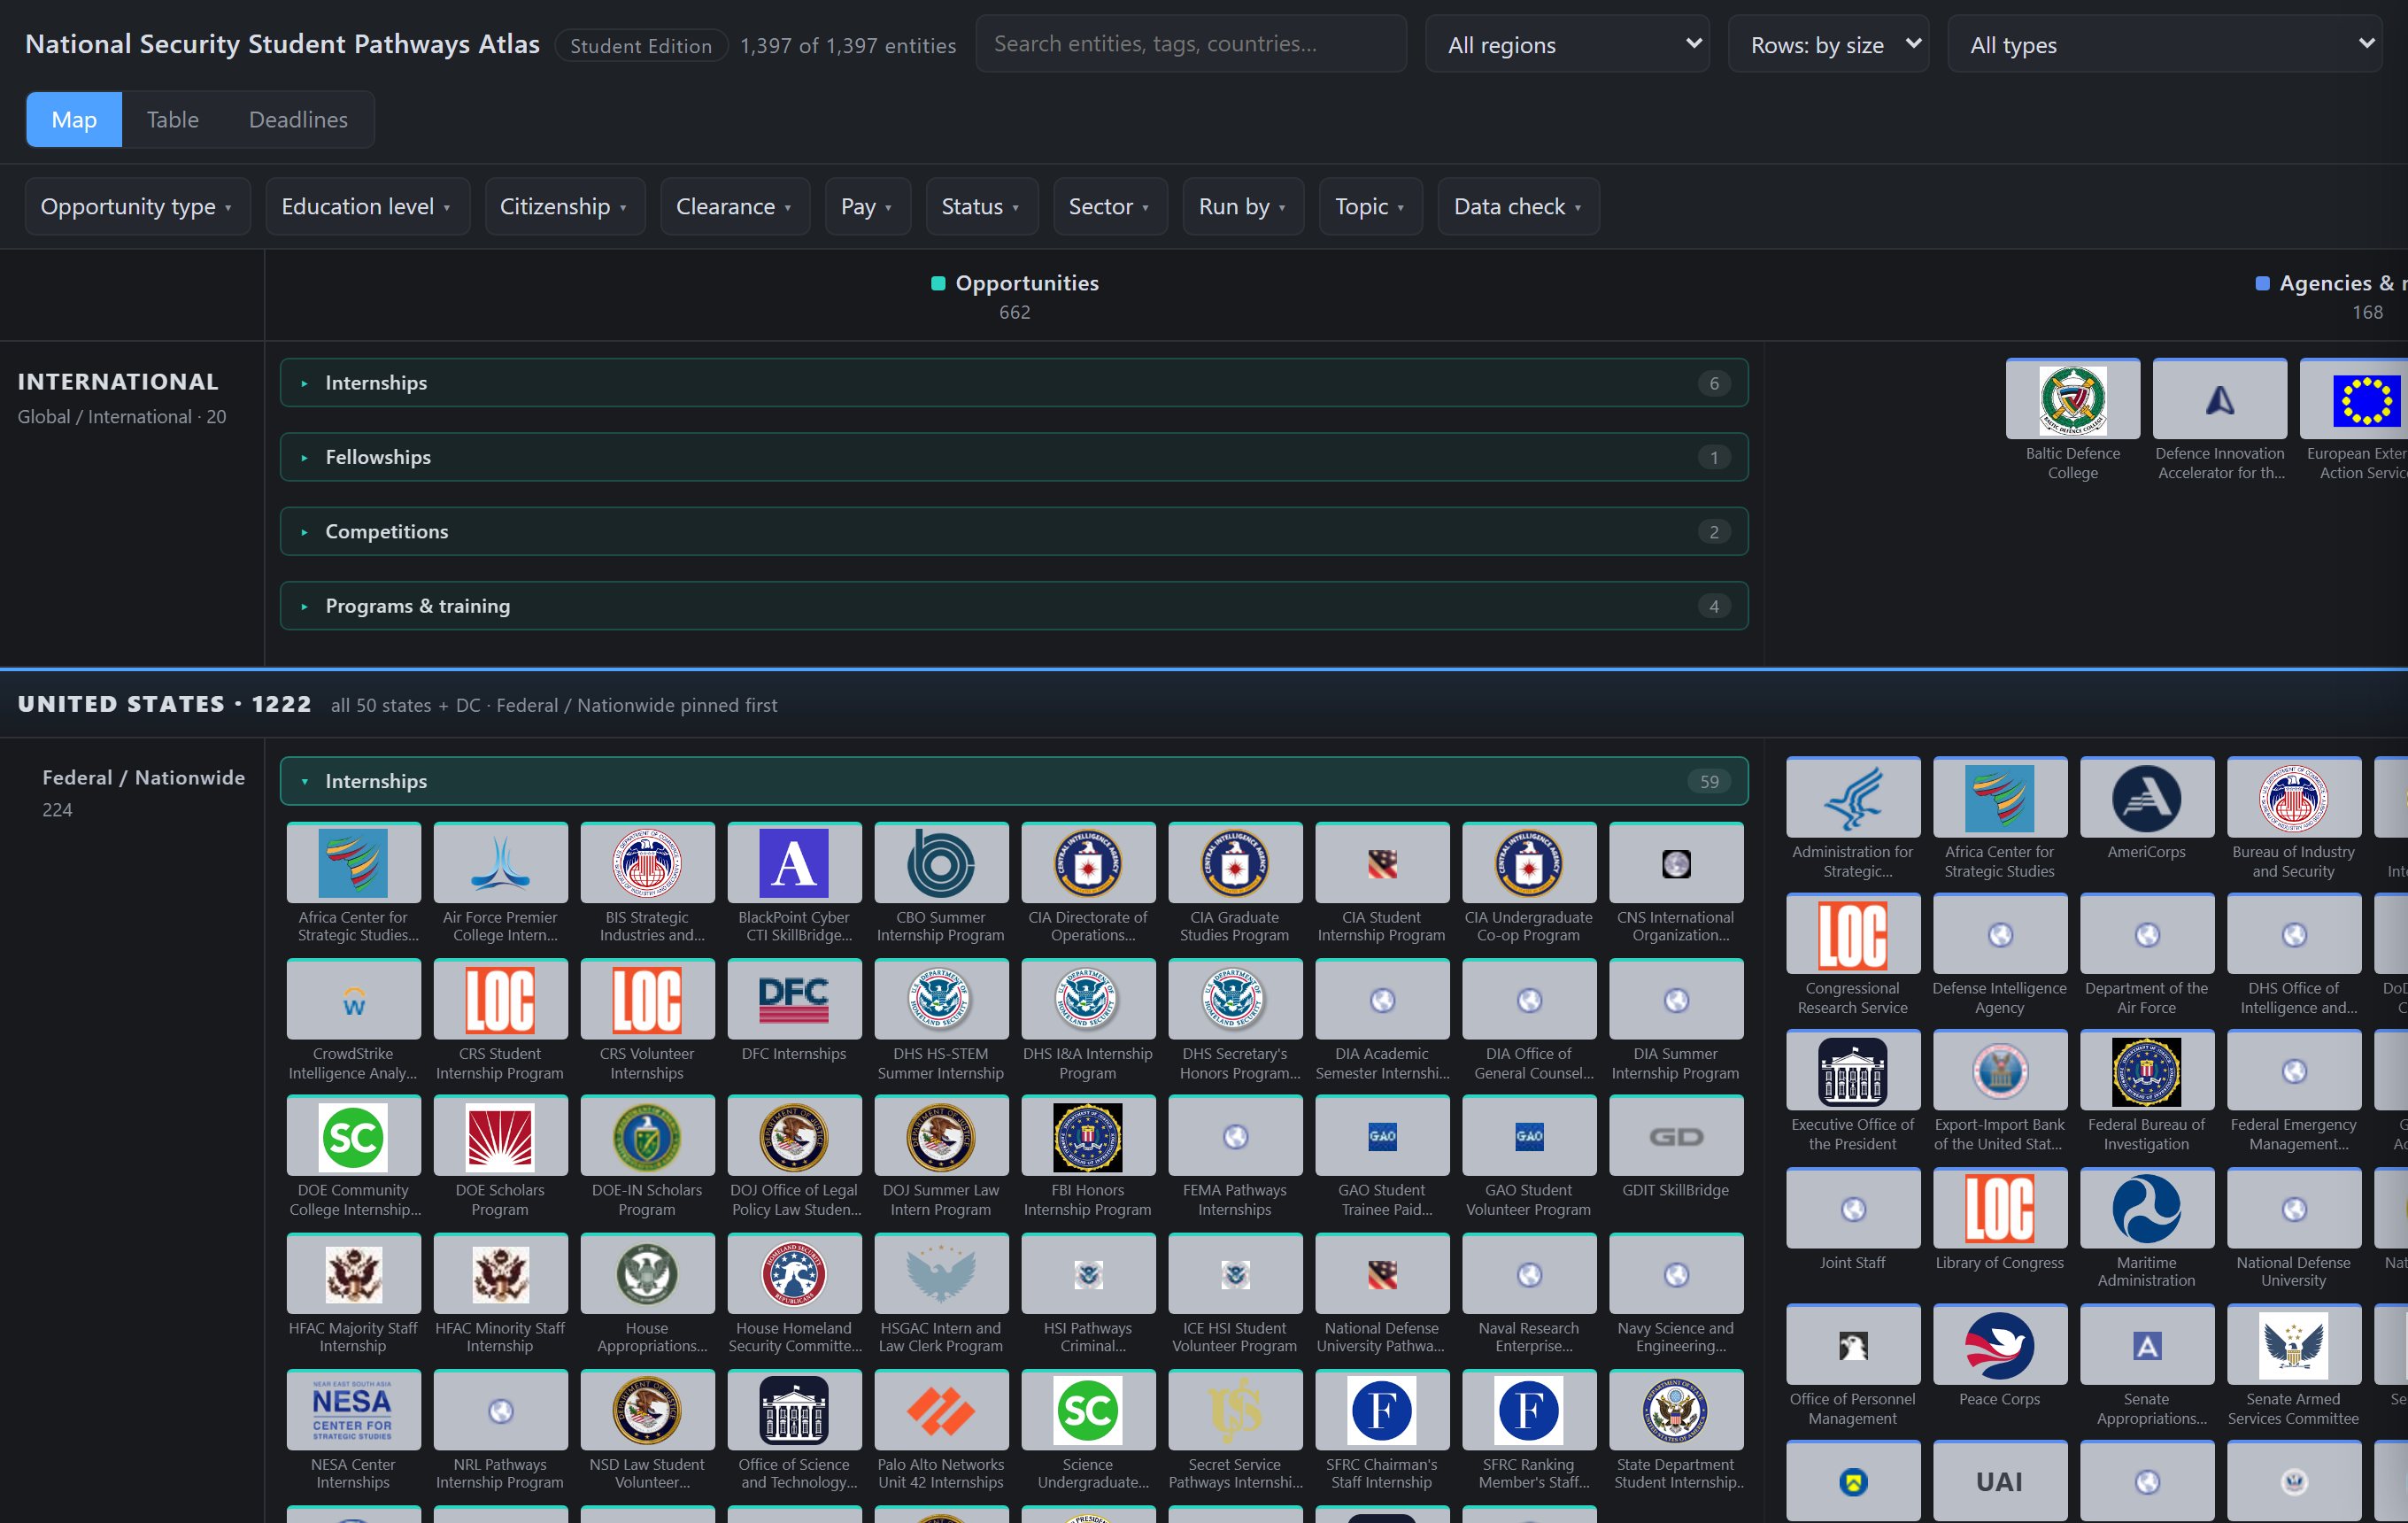Viewport: 2408px width, 1523px height.
Task: Open the All types dropdown
Action: point(2164,44)
